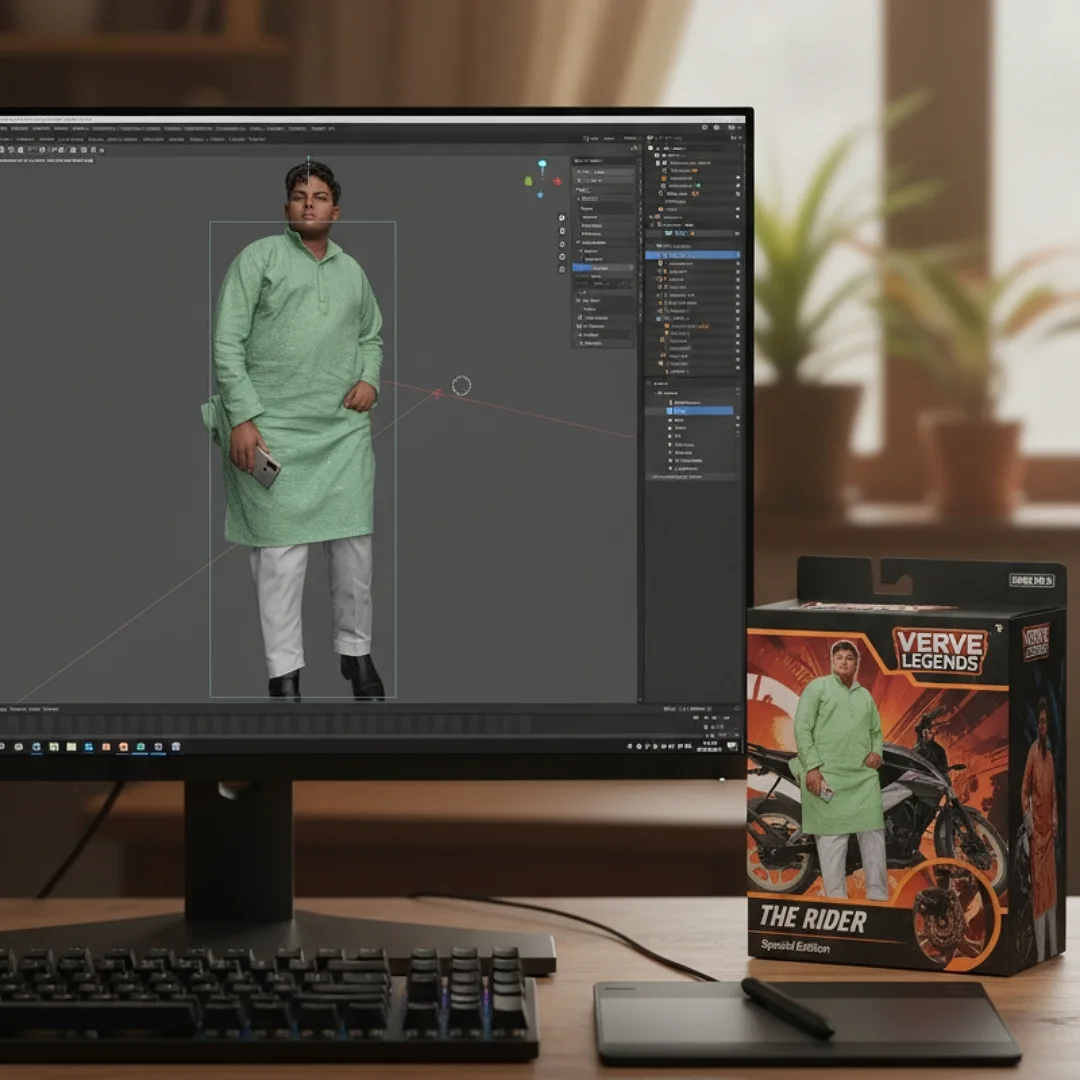Expand the first section of the viewport sidebar
This screenshot has width=1080, height=1080.
[577, 161]
